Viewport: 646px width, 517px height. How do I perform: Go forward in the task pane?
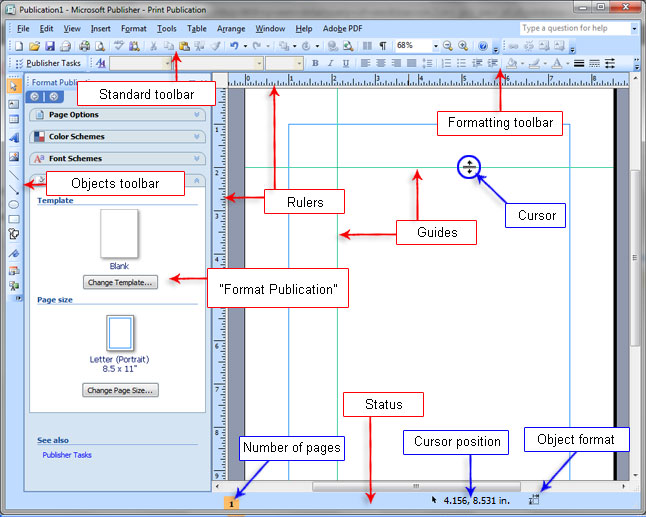pos(54,96)
